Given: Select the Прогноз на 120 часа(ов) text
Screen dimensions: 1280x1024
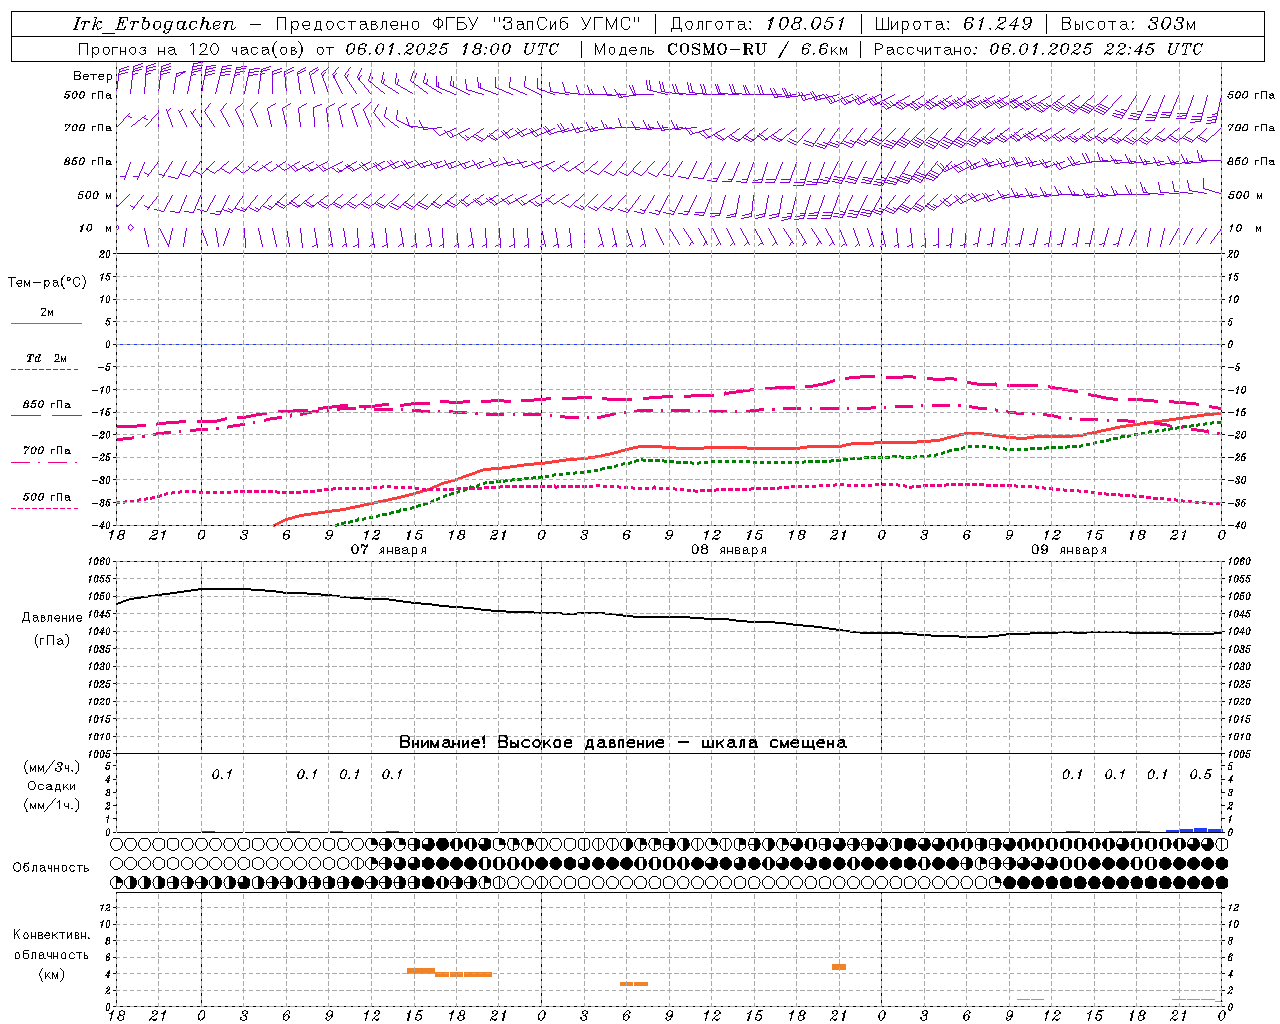Looking at the screenshot, I should [x=192, y=49].
